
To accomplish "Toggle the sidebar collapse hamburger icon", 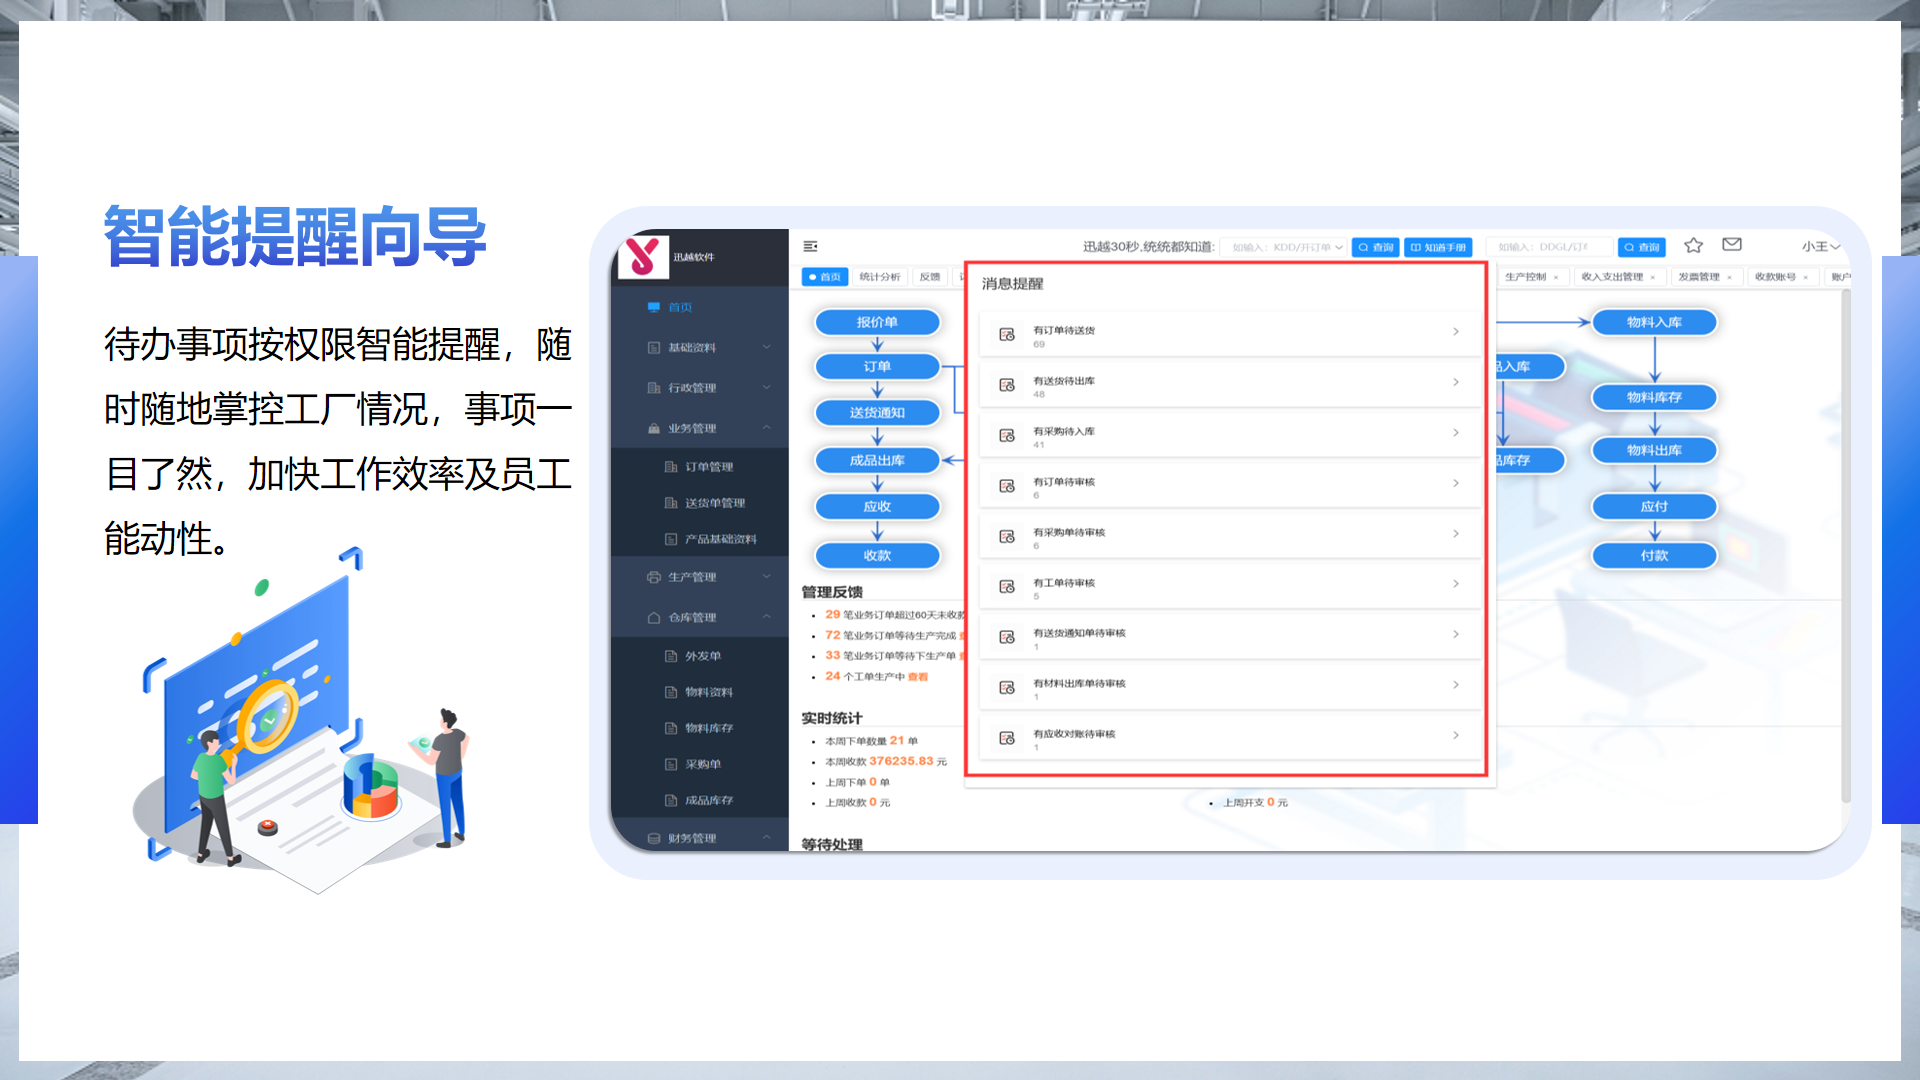I will 810,246.
